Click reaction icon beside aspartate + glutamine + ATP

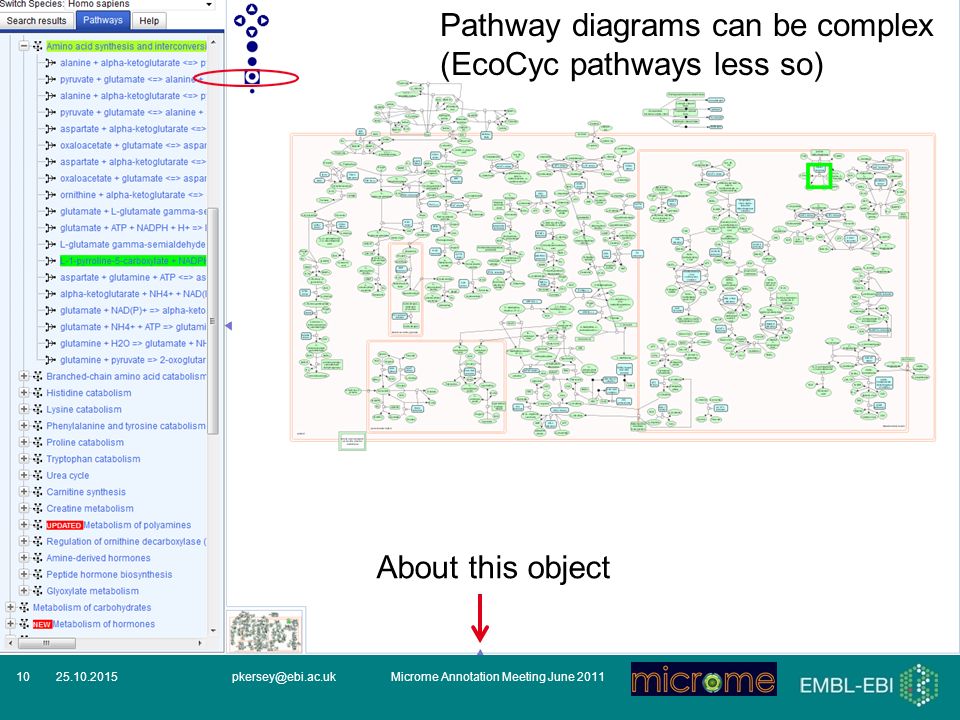51,277
